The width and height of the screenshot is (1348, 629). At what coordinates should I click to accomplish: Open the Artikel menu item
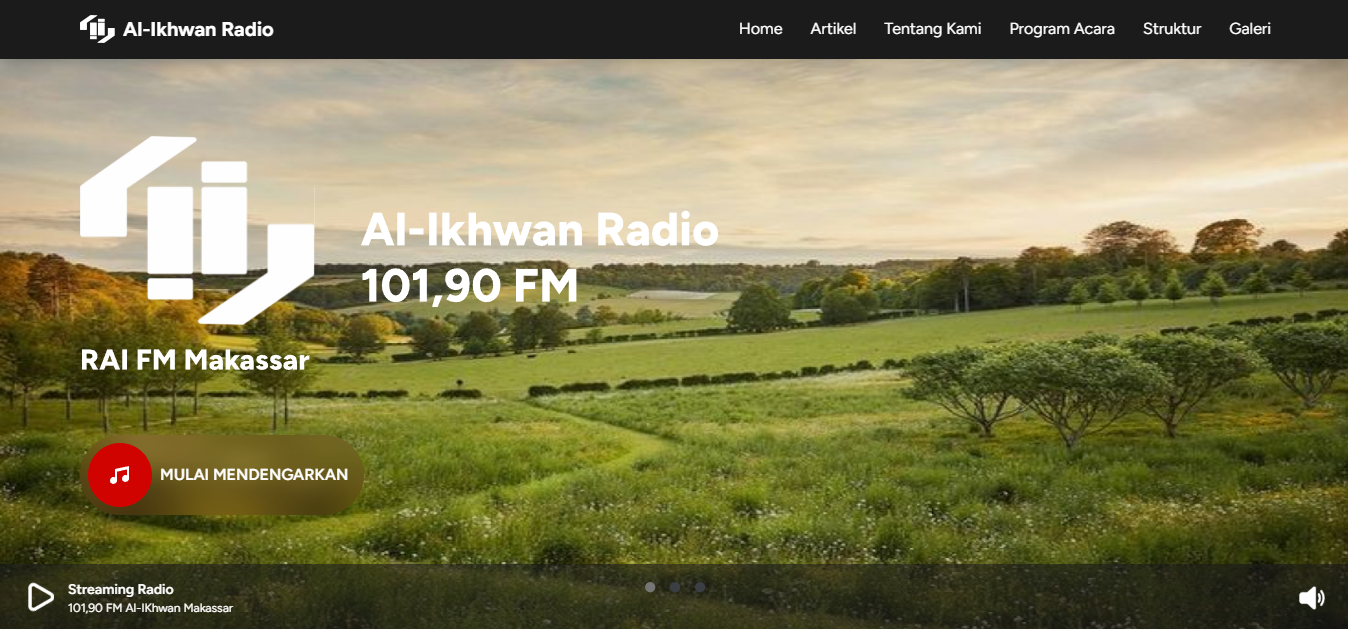click(x=833, y=29)
